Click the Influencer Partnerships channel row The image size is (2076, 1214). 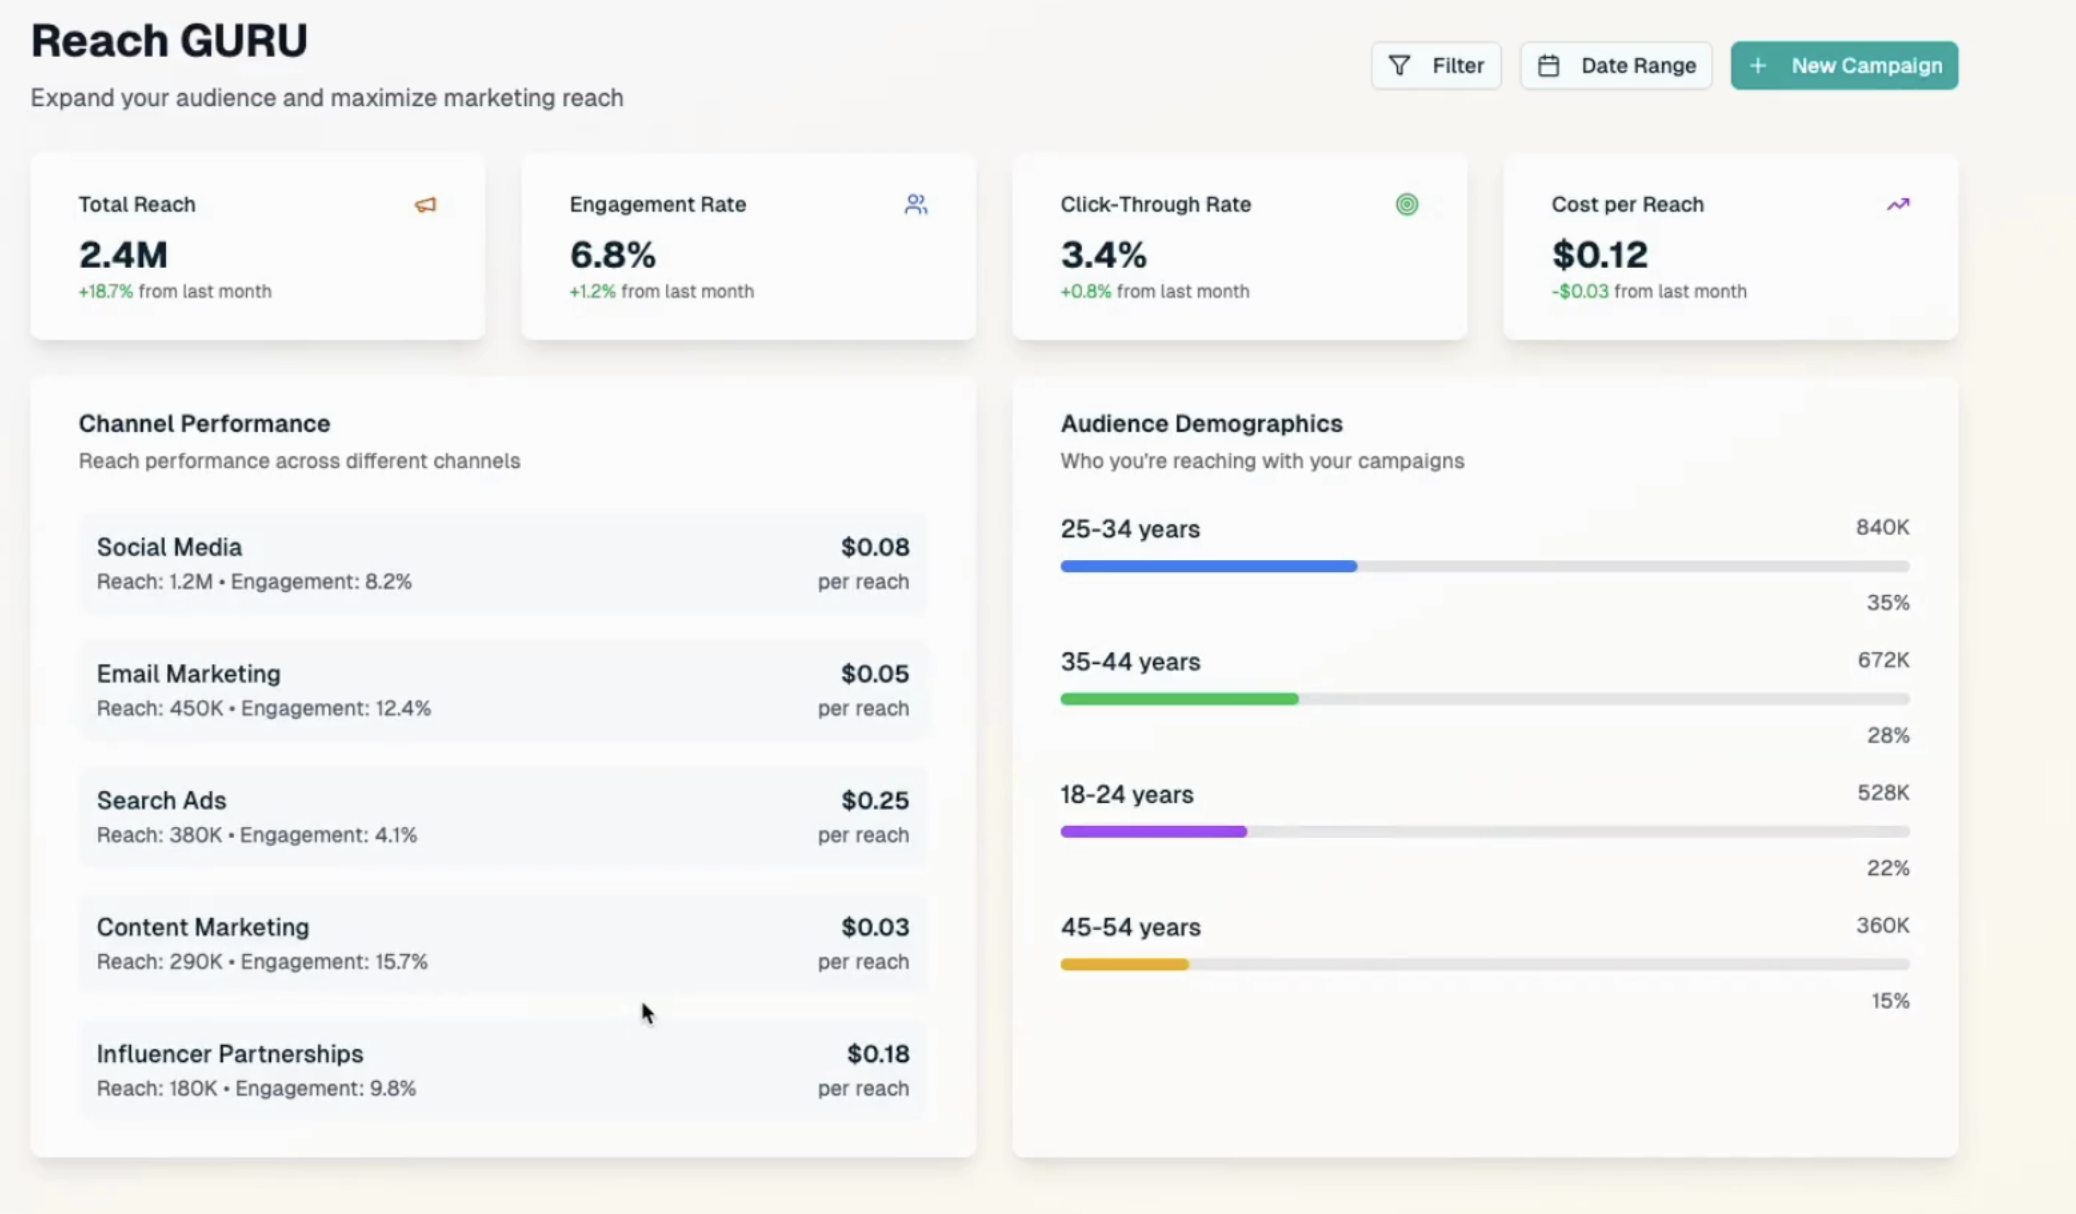pos(503,1069)
